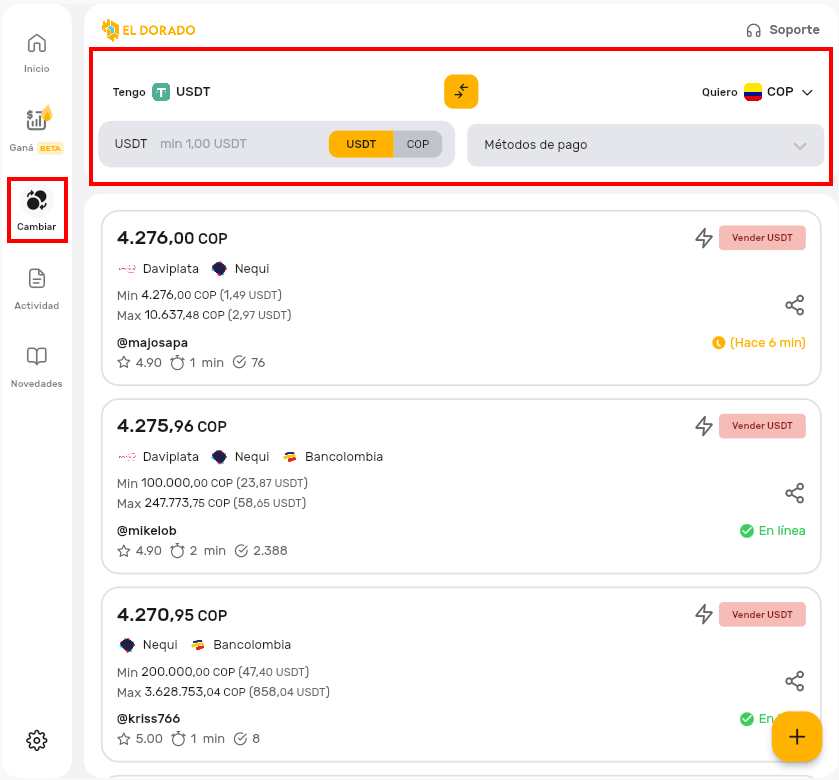
Task: Click Vender USDT on the mikelob offer
Action: [762, 426]
